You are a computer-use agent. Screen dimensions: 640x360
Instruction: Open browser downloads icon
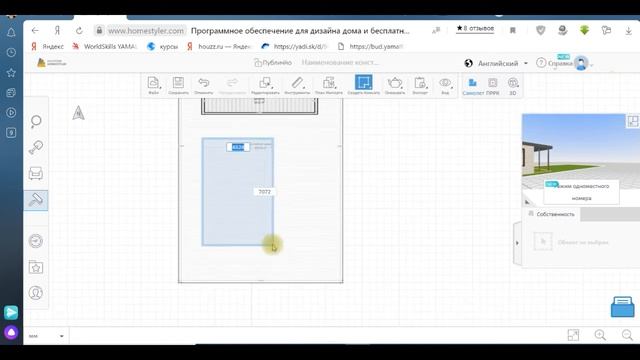(629, 31)
